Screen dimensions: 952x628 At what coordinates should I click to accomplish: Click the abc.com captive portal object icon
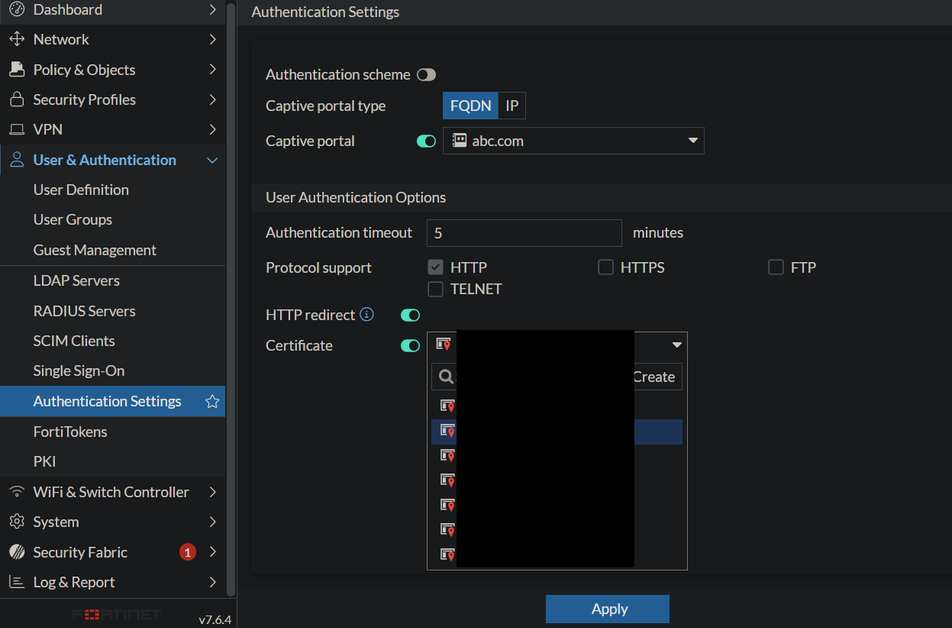pos(460,140)
